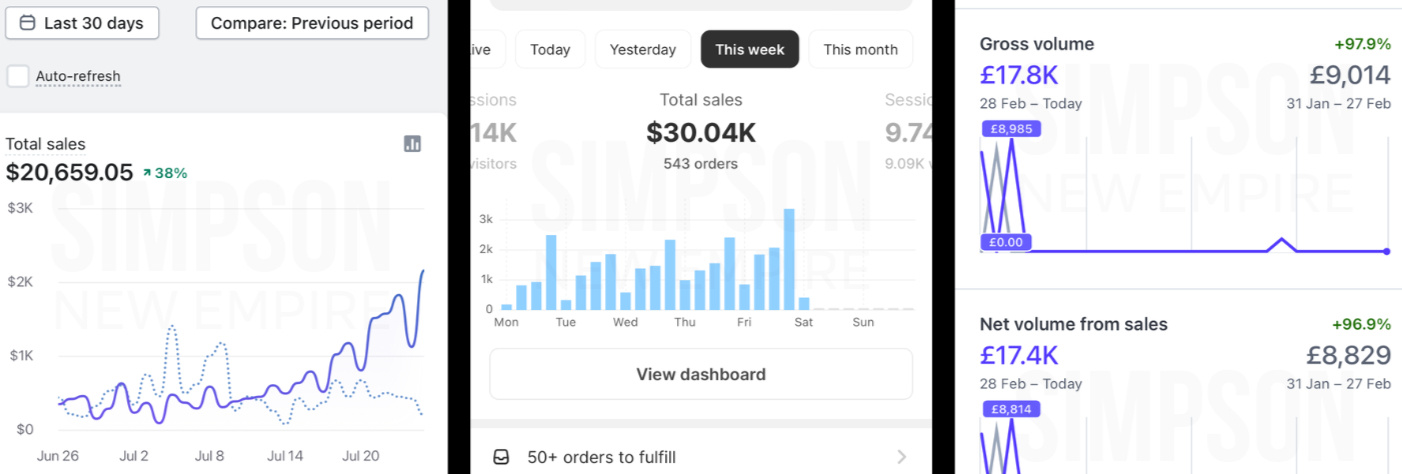Viewport: 1402px width, 474px height.
Task: Click the View dashboard button
Action: pyautogui.click(x=701, y=374)
